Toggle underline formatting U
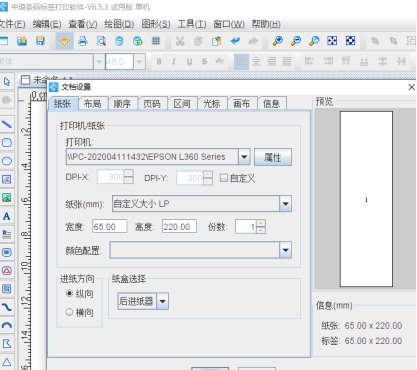 [189, 61]
